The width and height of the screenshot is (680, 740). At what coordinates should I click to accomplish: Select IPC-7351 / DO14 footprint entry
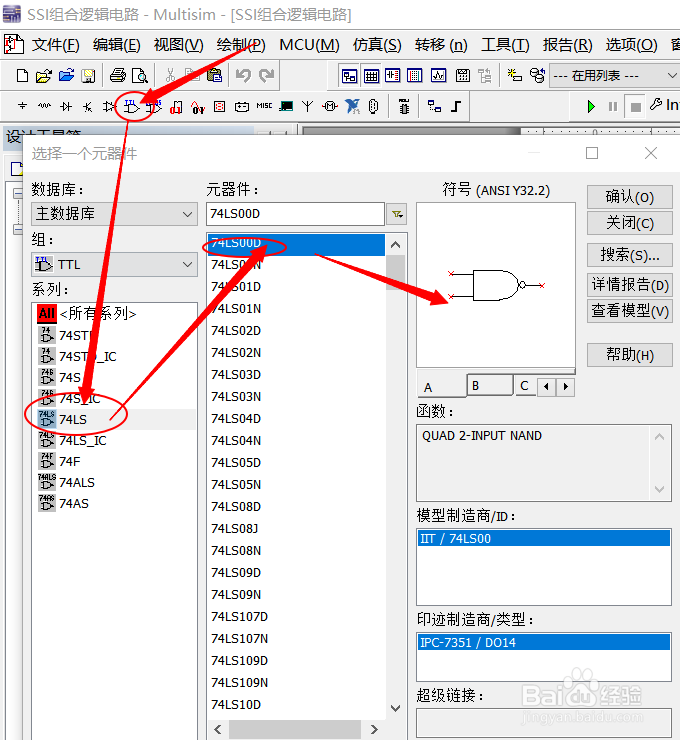(x=544, y=642)
